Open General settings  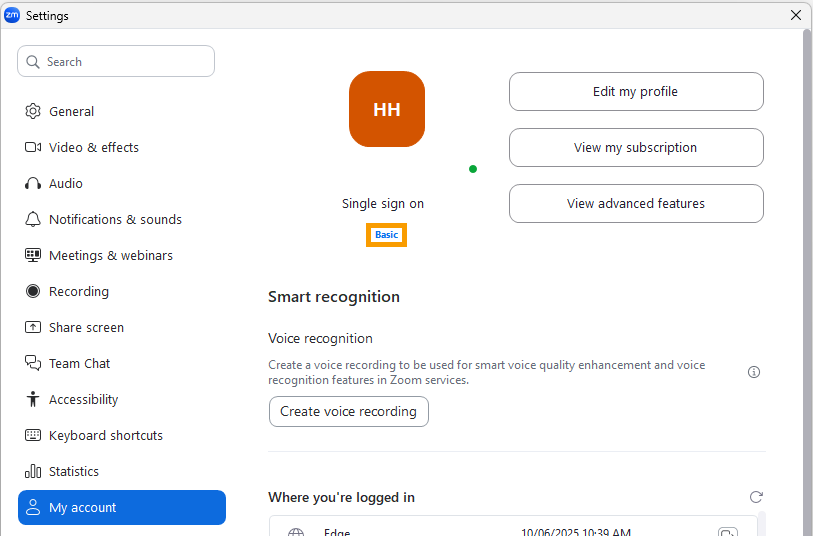pyautogui.click(x=122, y=111)
